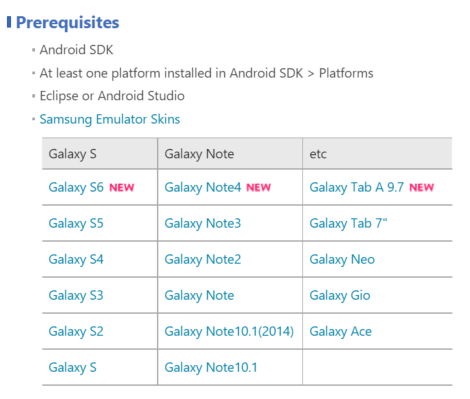This screenshot has width=470, height=399.
Task: Open the Samsung Emulator Skins link
Action: tap(110, 119)
